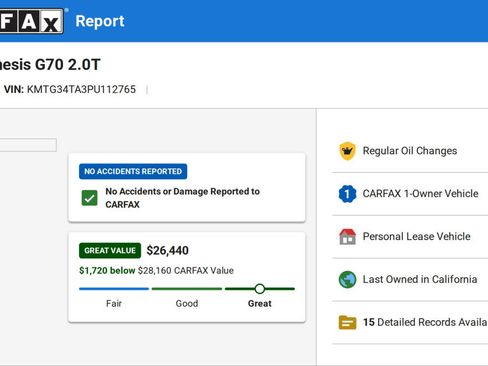Open Regular Oil Changes details
488x366 pixels.
(410, 151)
